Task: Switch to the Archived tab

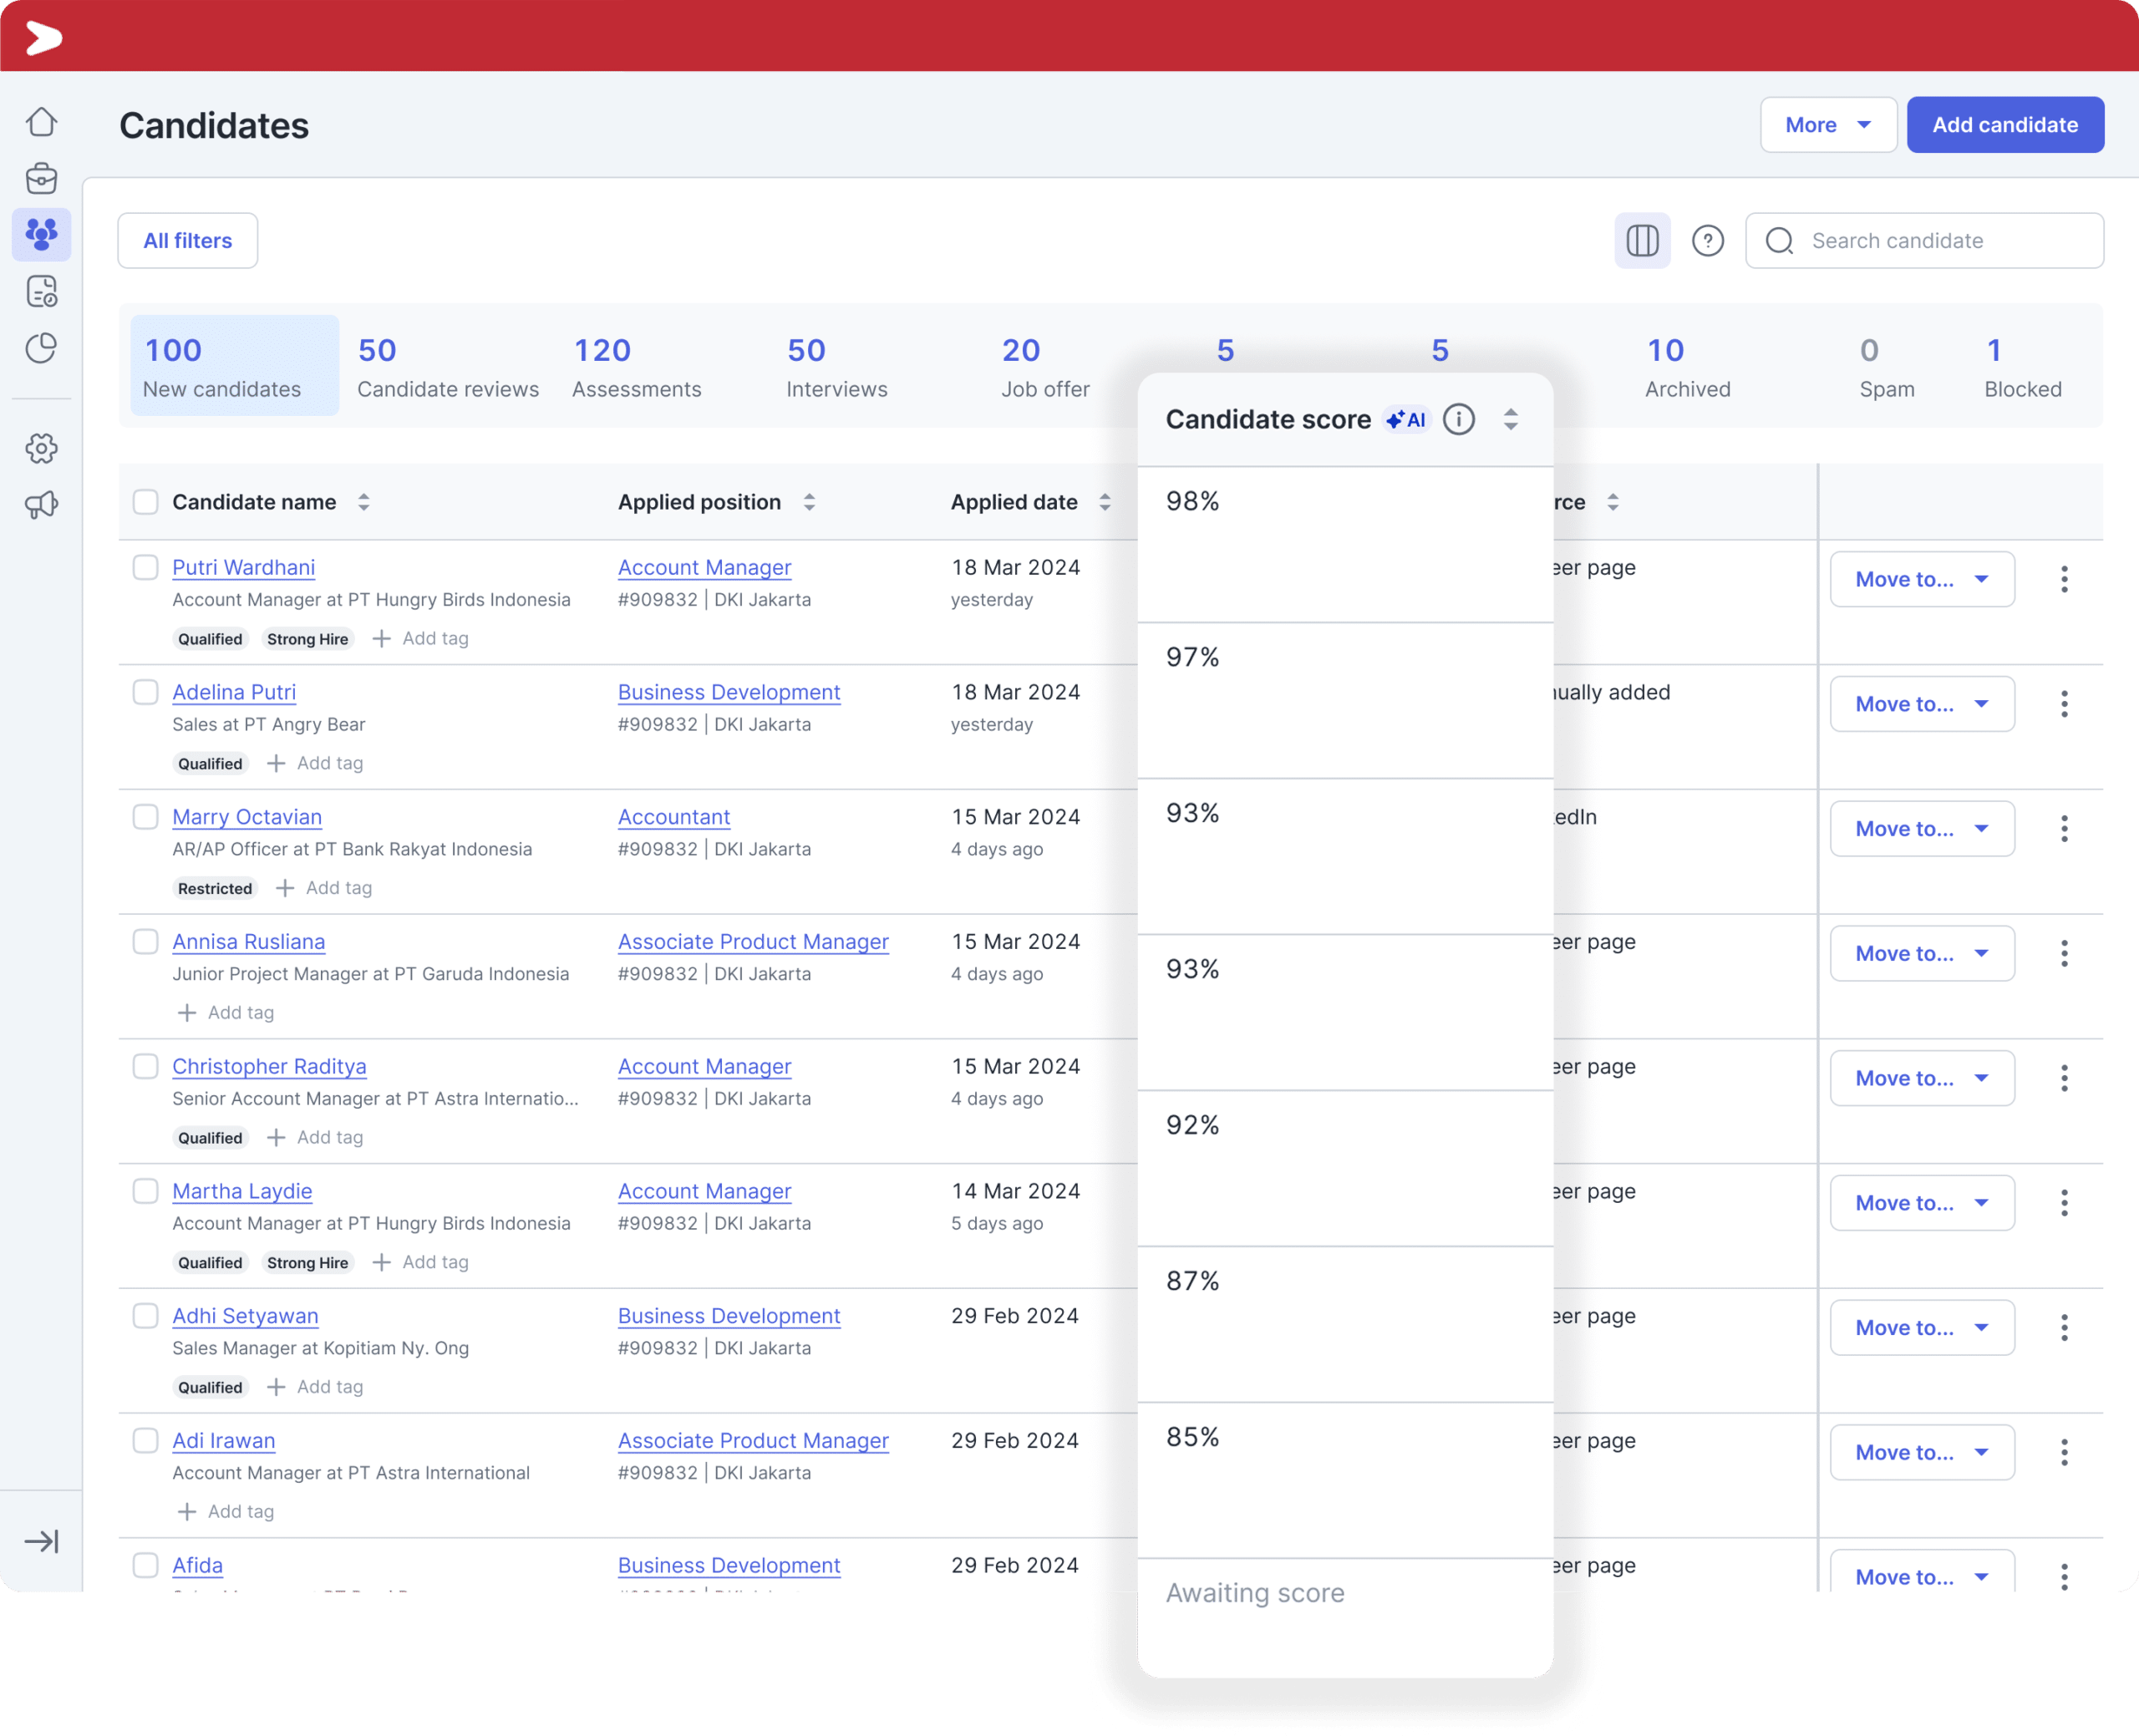Action: (1687, 366)
